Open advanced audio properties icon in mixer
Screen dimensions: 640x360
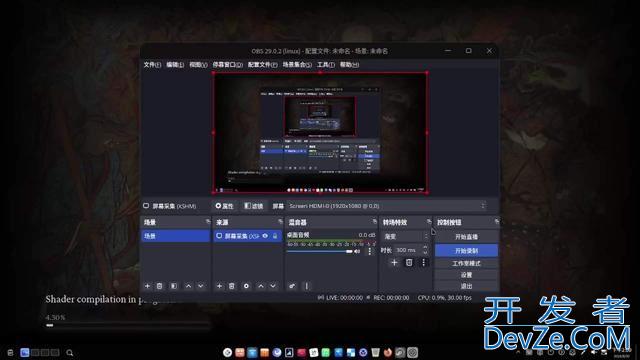292,286
